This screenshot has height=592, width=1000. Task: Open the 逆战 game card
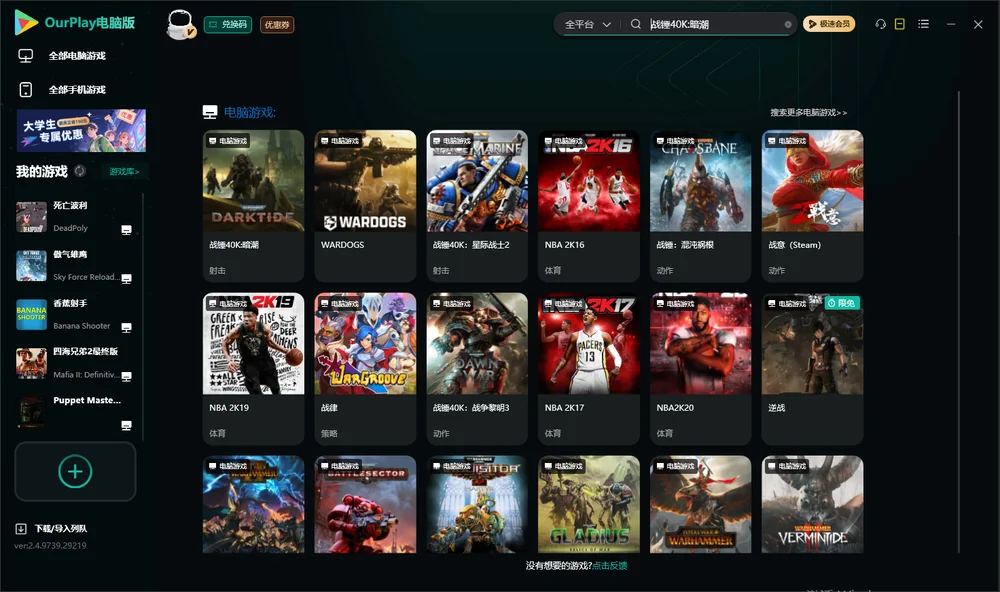[812, 369]
